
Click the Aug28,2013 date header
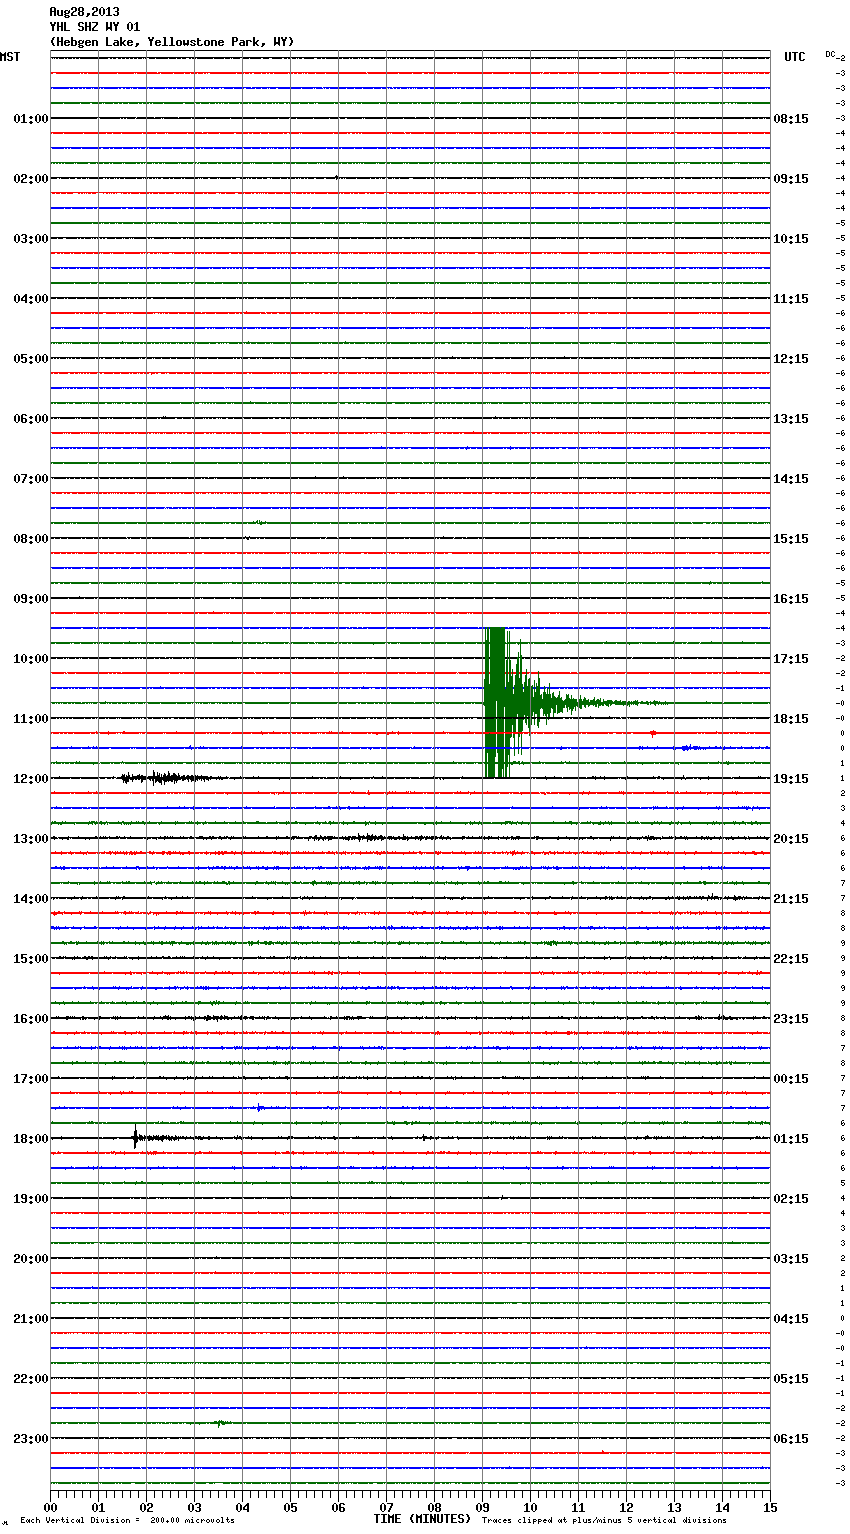84,12
